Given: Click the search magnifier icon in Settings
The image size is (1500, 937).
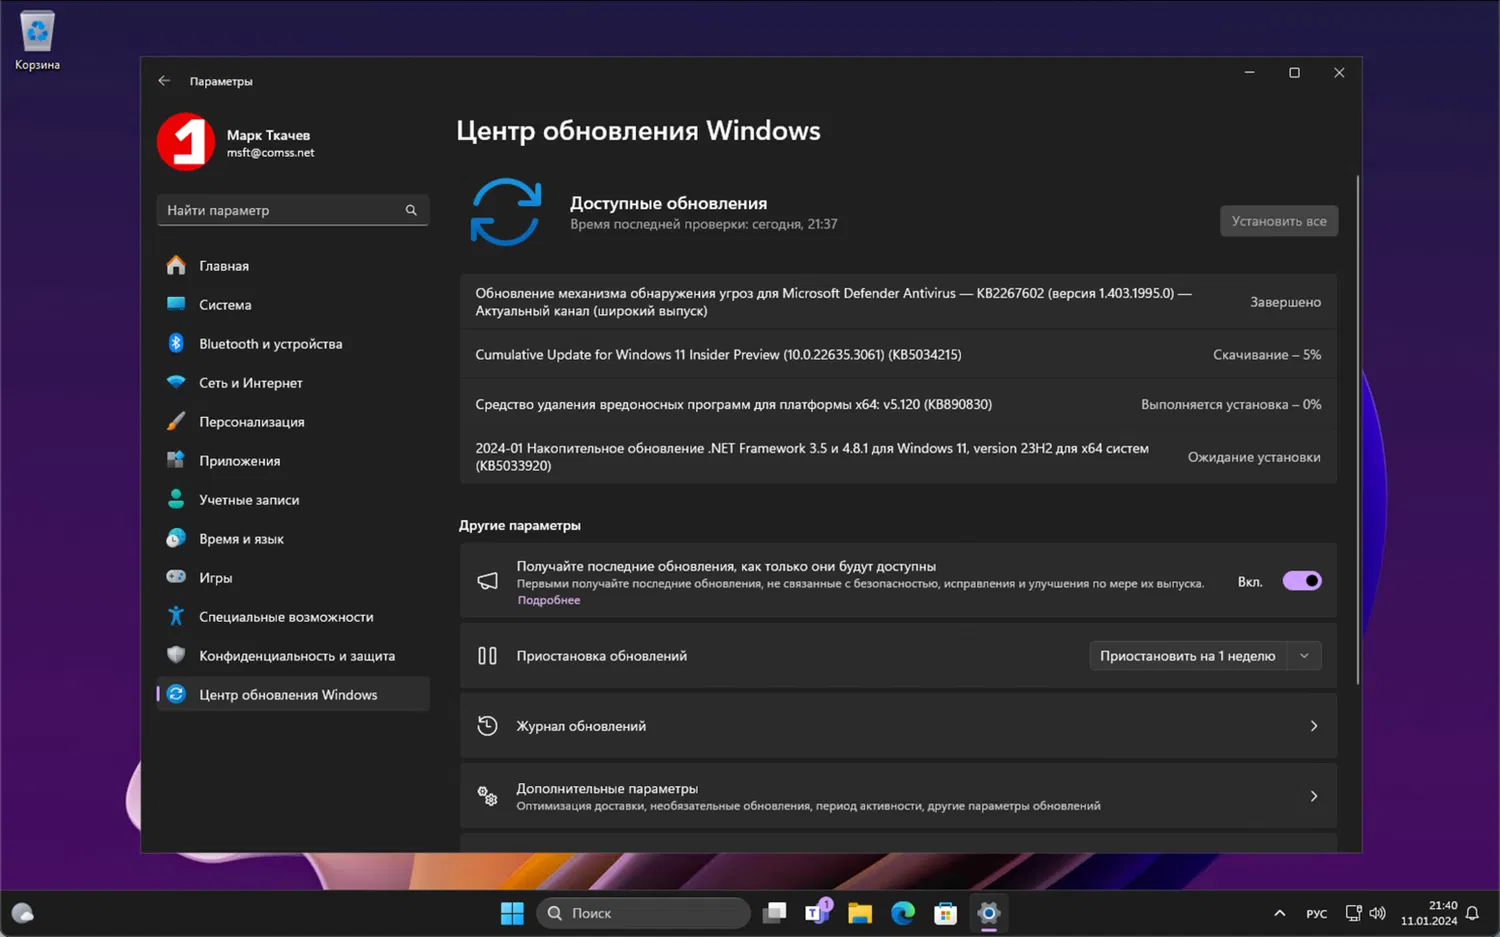Looking at the screenshot, I should 411,210.
